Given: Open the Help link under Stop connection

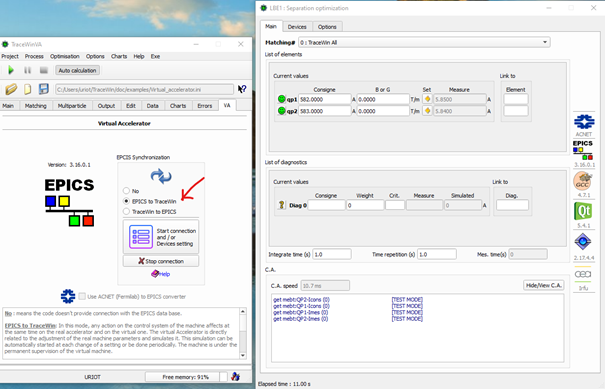Looking at the screenshot, I should tap(161, 274).
